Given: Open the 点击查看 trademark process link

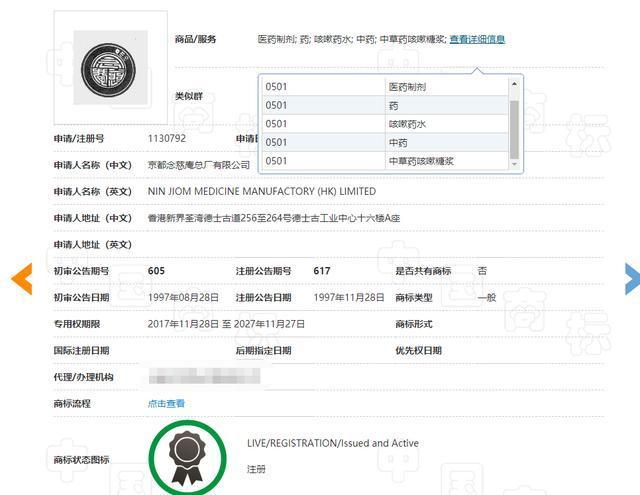Looking at the screenshot, I should (166, 404).
